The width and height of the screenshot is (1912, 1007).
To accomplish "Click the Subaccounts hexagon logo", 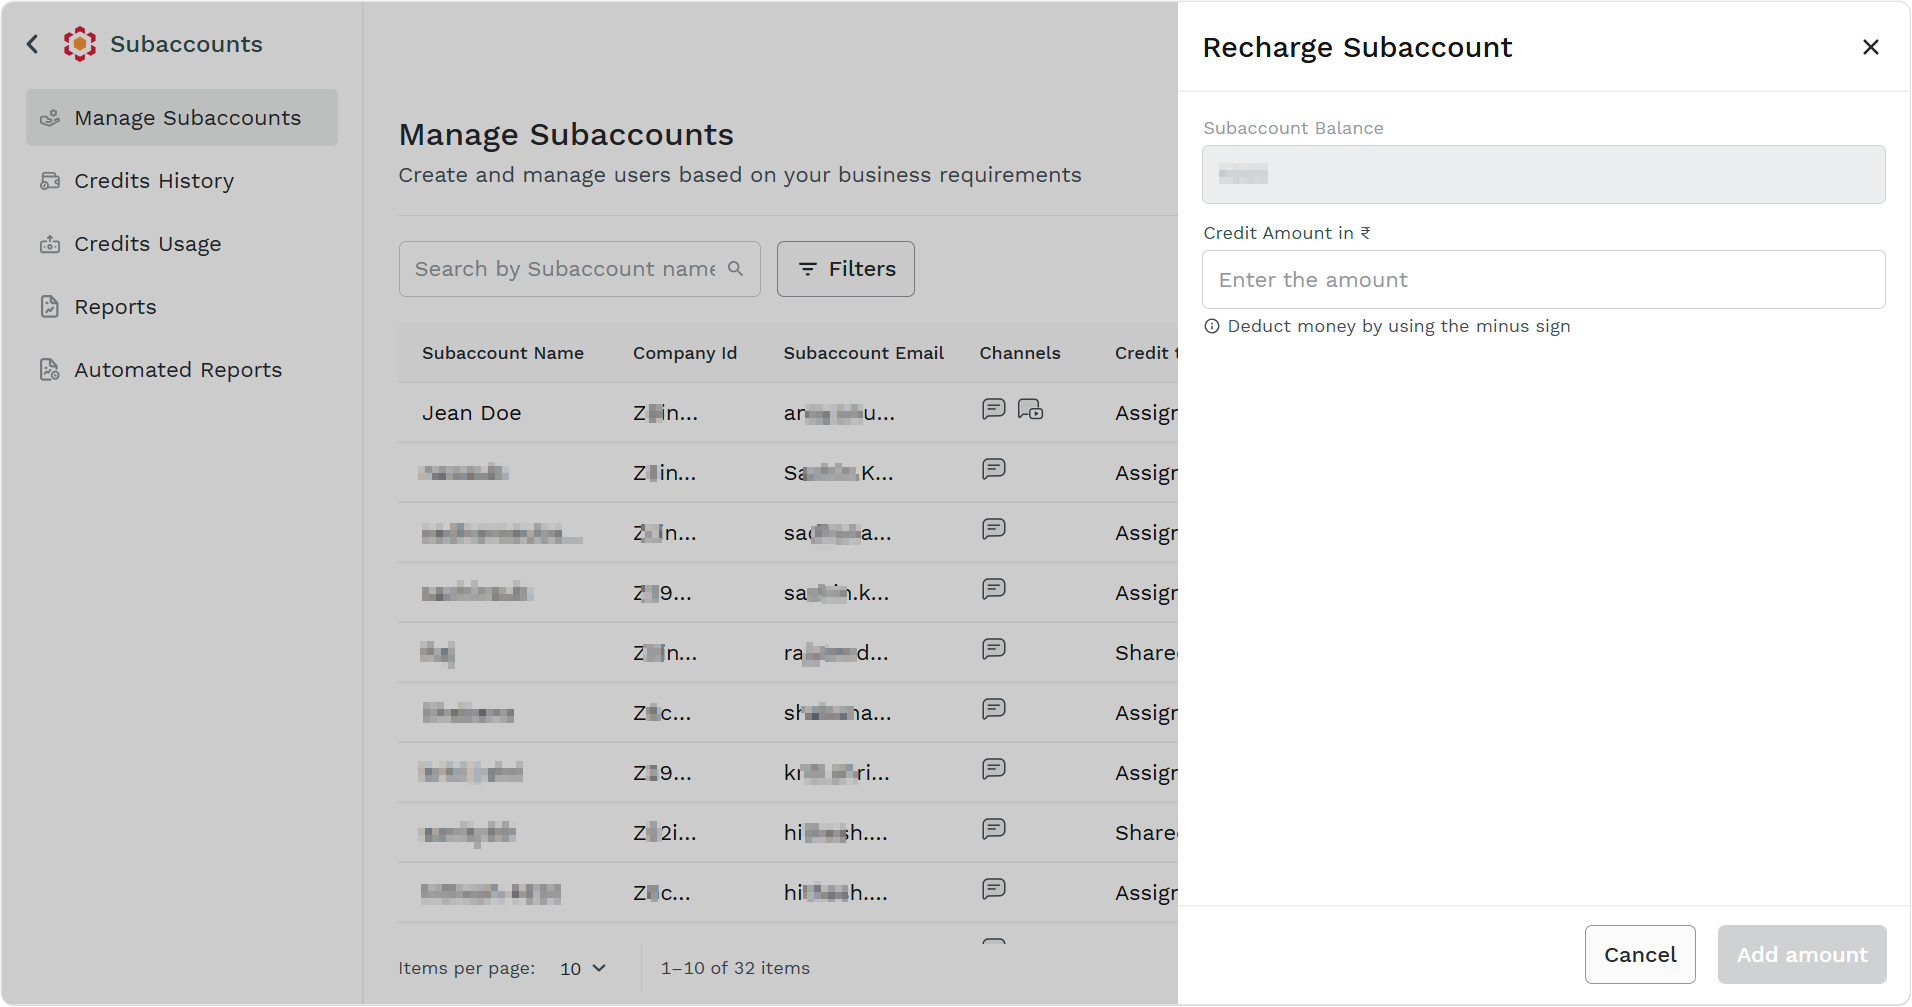I will pyautogui.click(x=80, y=44).
